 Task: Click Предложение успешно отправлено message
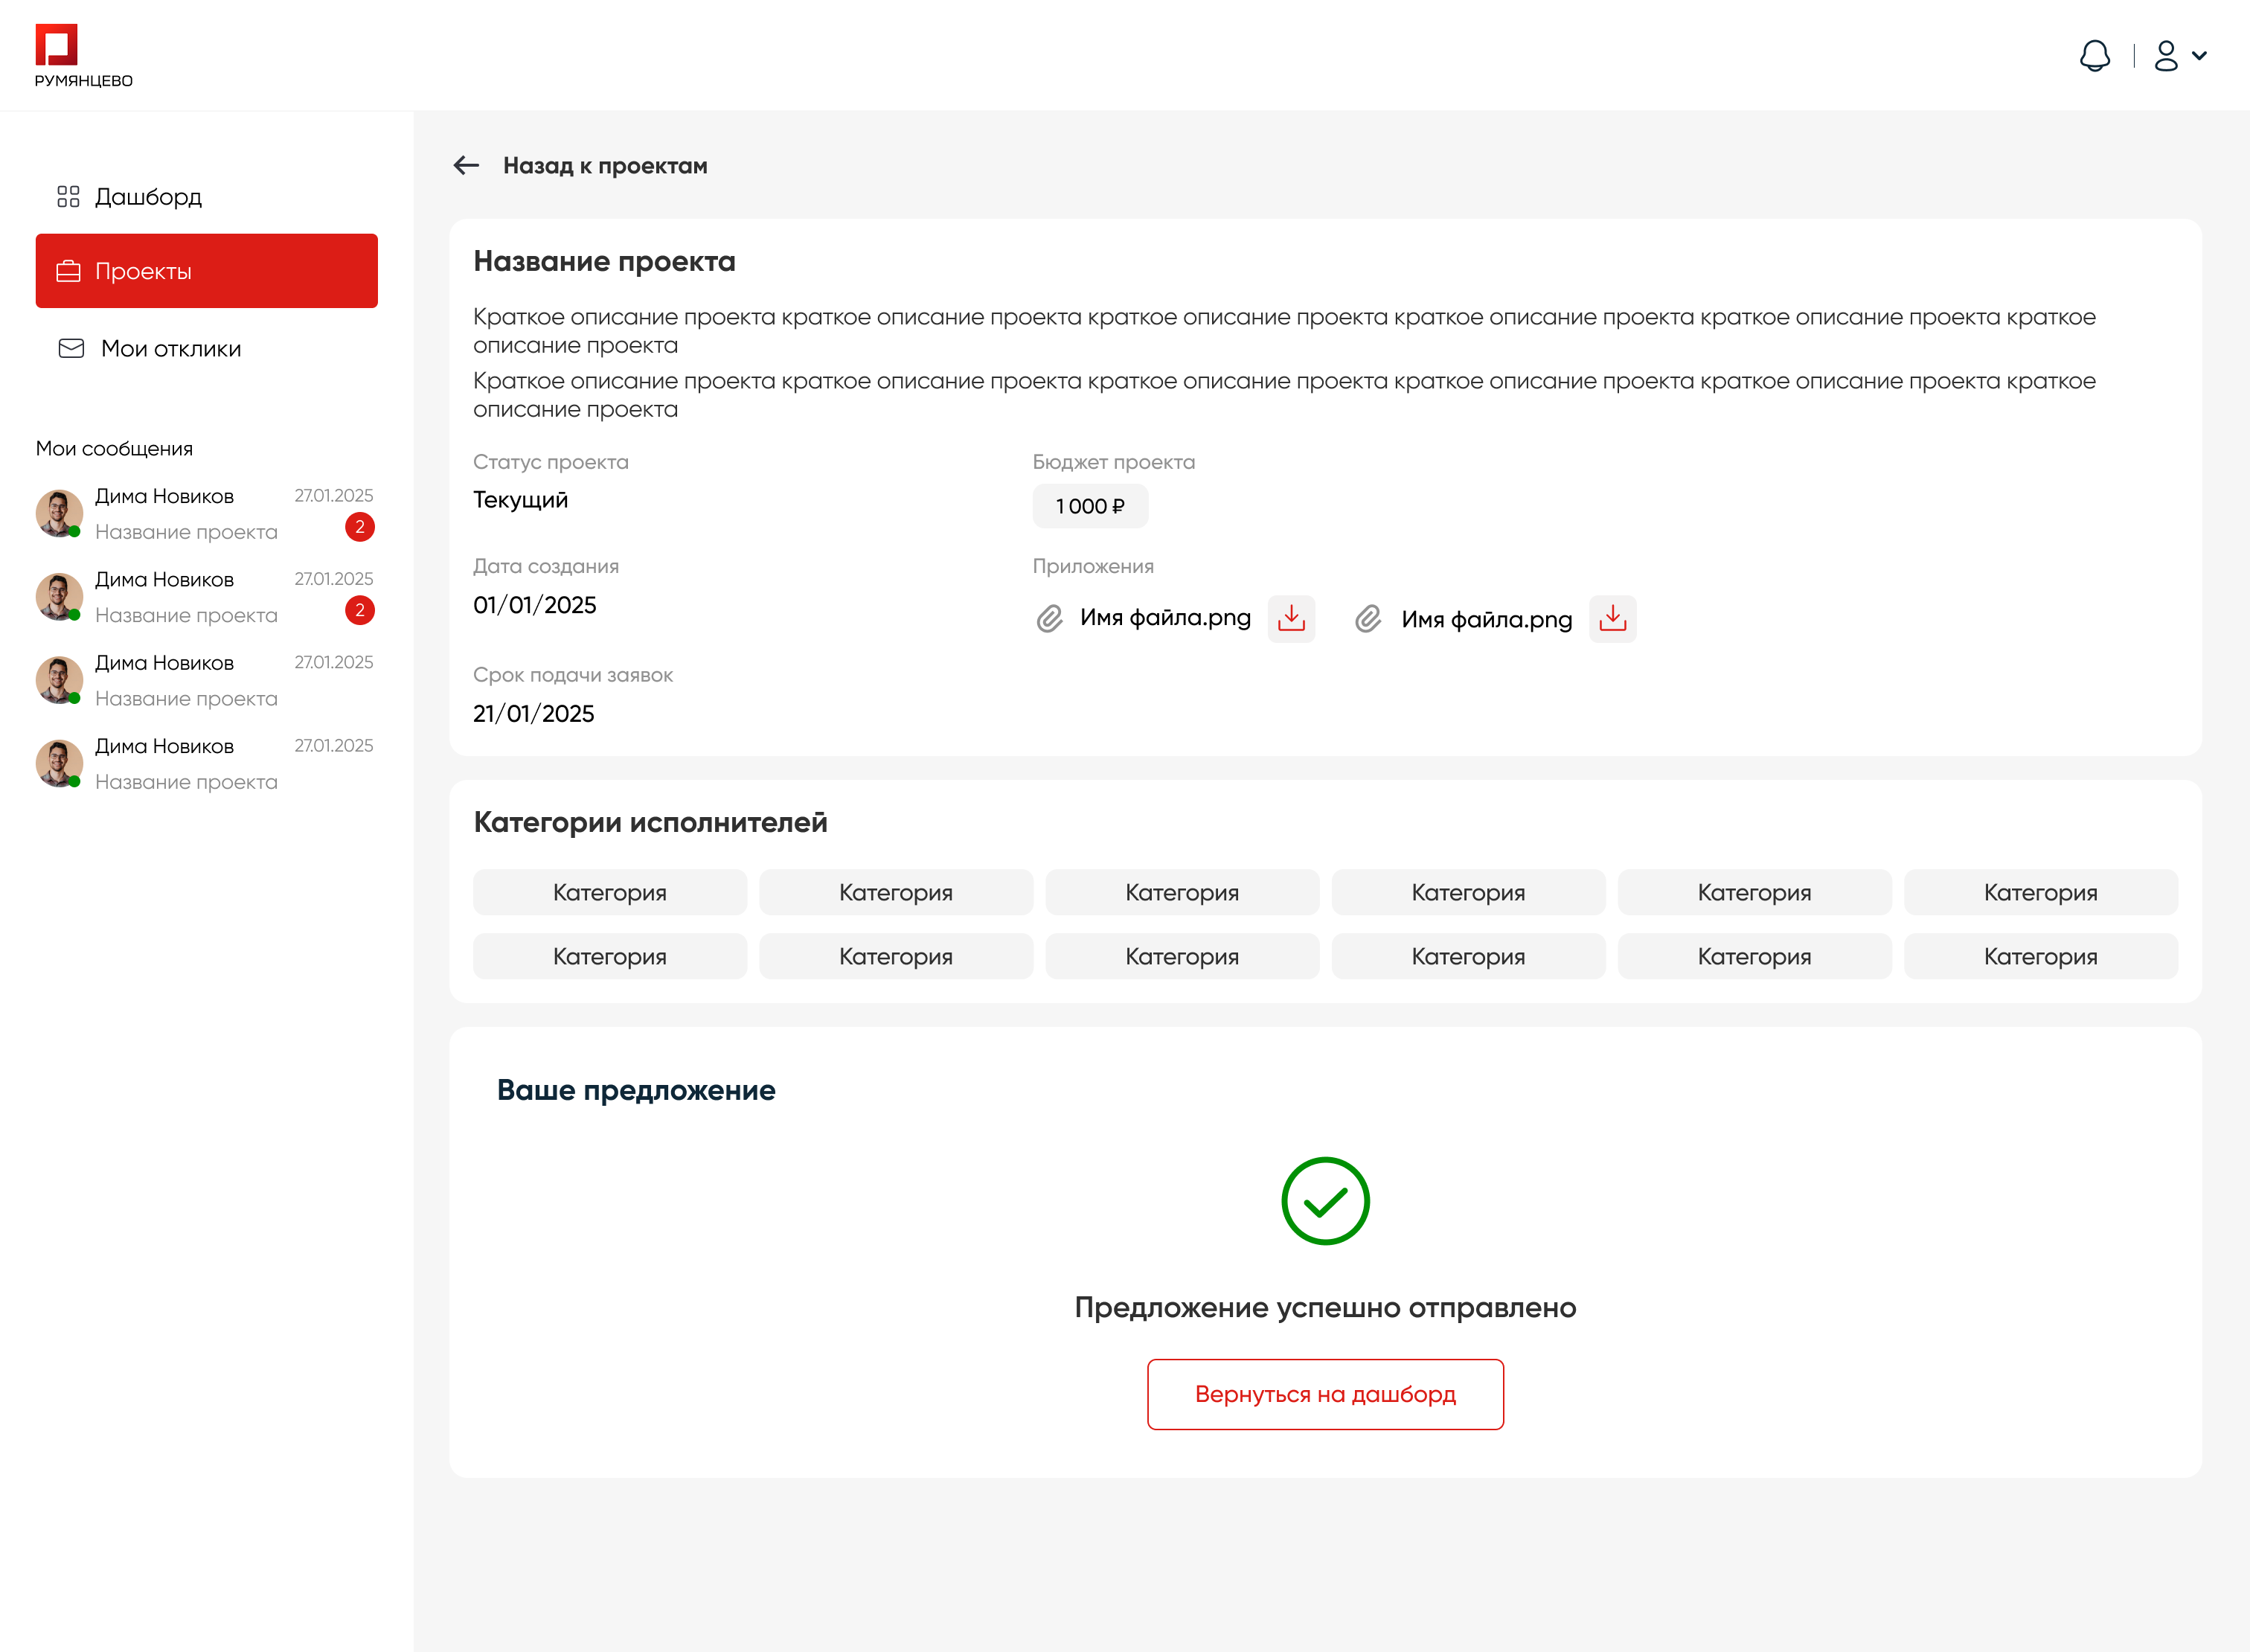coord(1325,1308)
